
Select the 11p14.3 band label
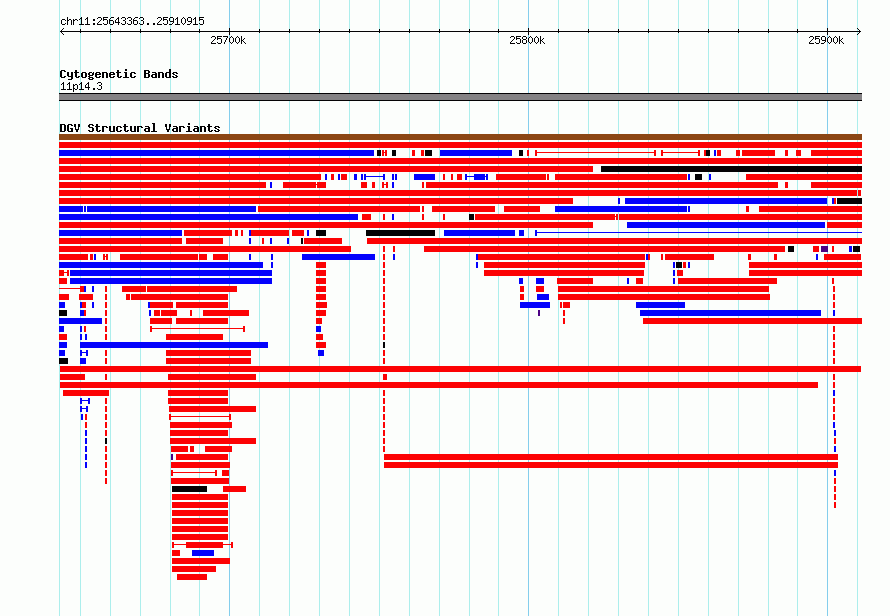coord(81,86)
